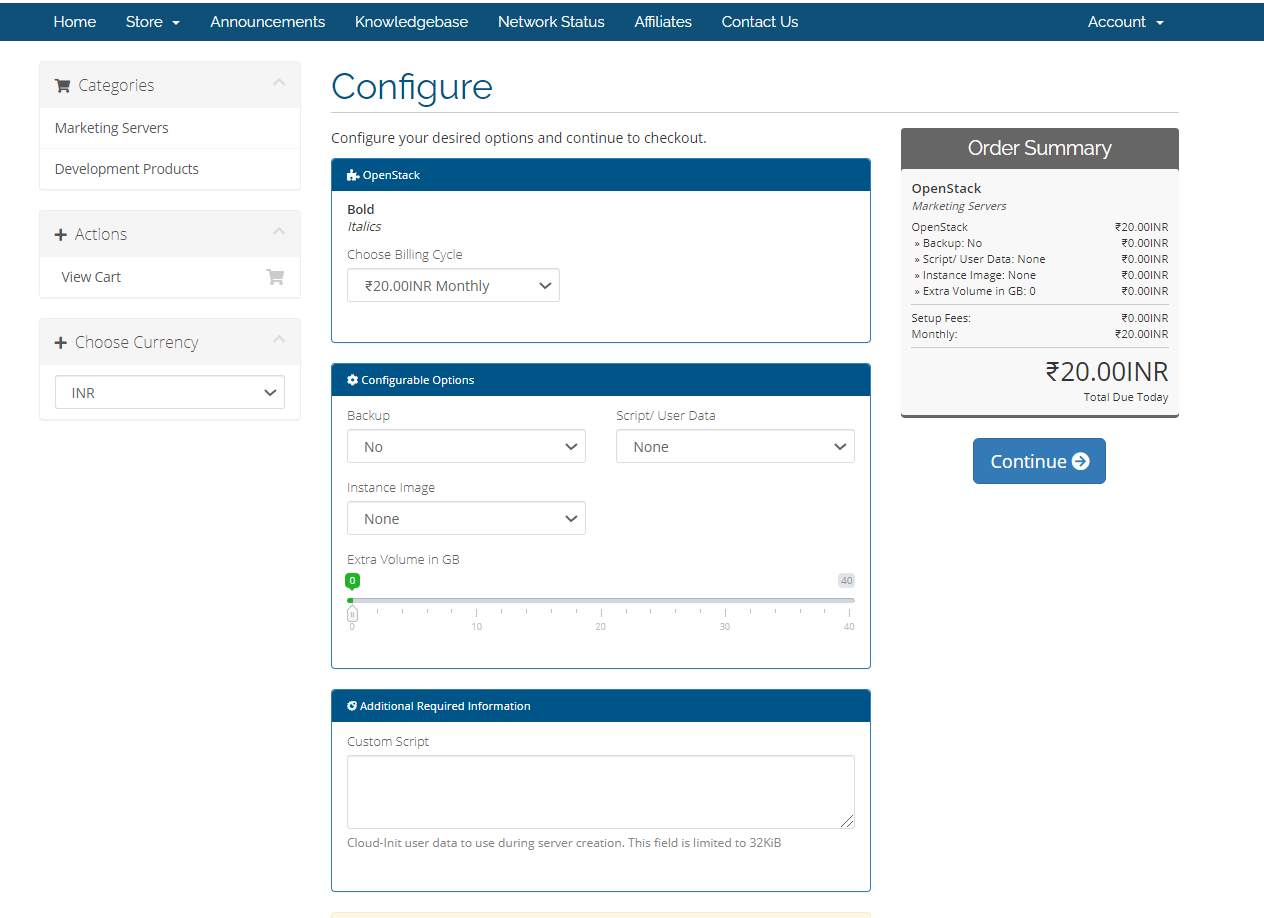
Task: Select Marketing Servers category
Action: tap(170, 128)
